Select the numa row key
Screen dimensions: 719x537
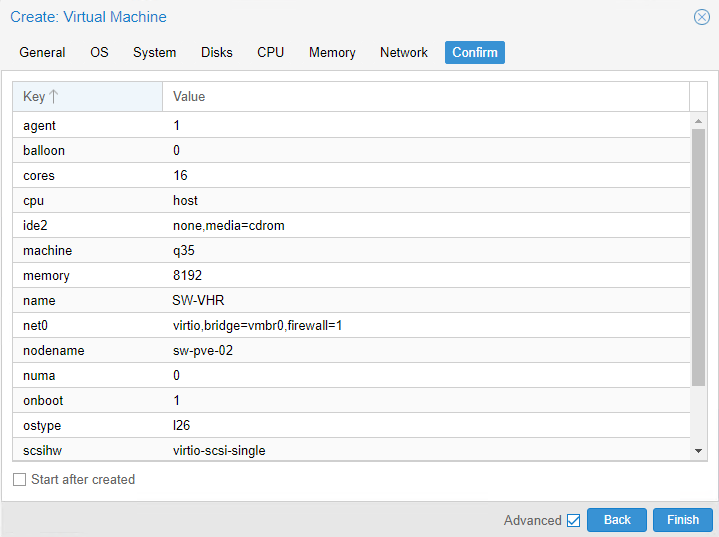39,376
